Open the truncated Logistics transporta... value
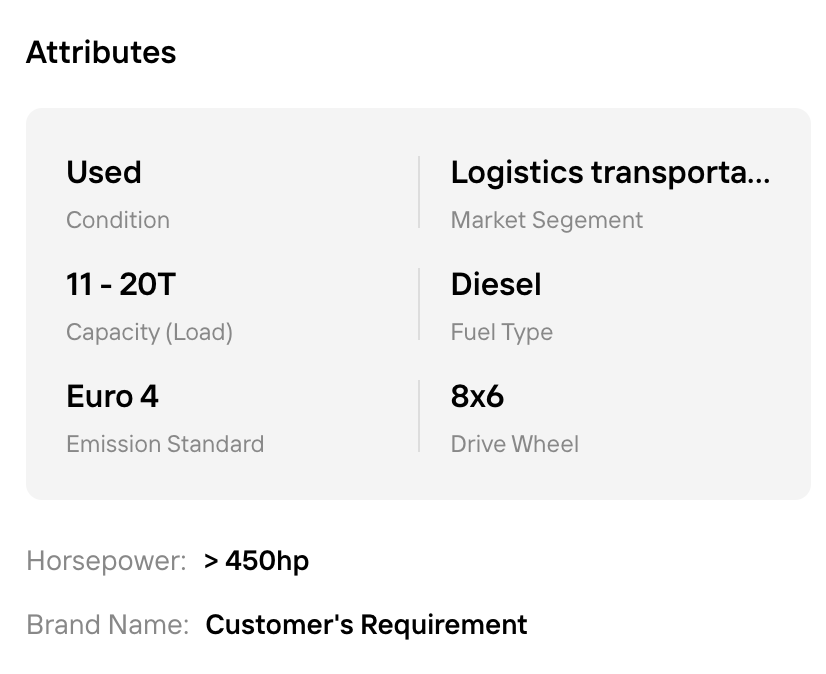Screen dimensions: 826x674 610,173
